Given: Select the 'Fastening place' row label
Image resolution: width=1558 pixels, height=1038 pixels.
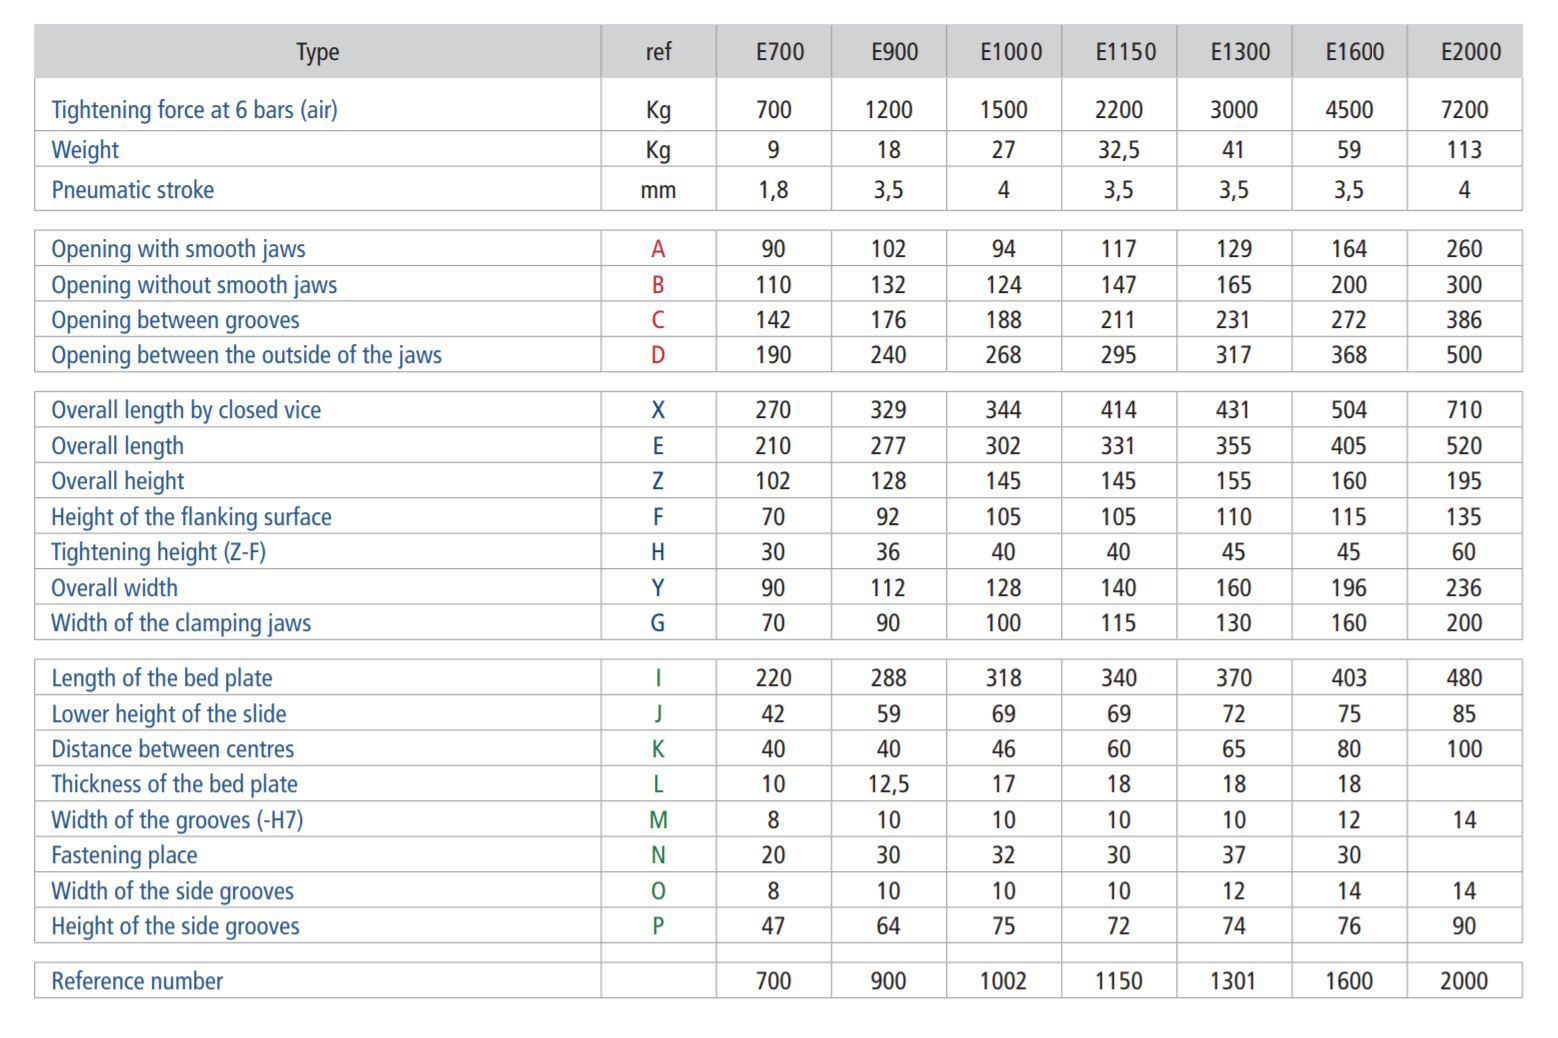Looking at the screenshot, I should pyautogui.click(x=124, y=855).
